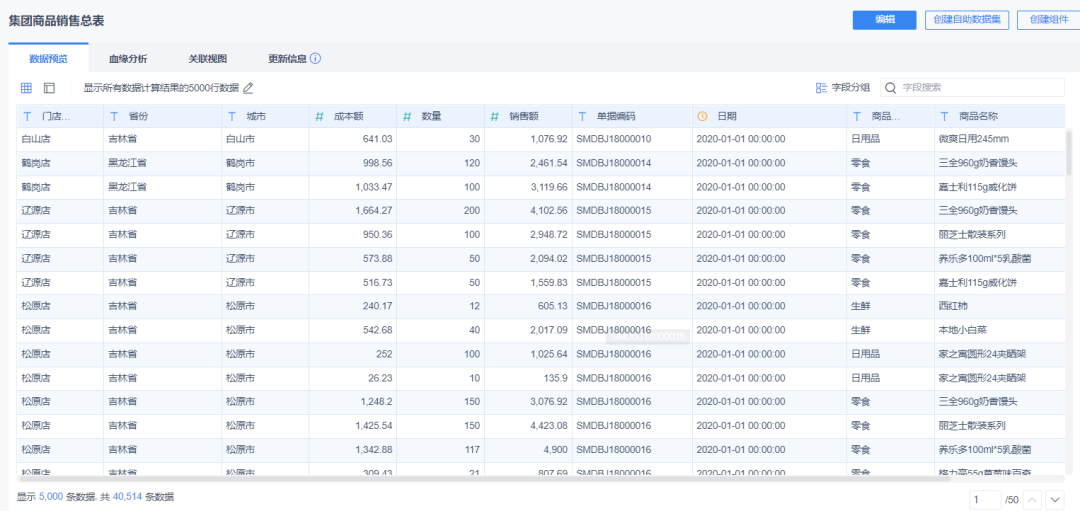Viewport: 1080px width, 511px height.
Task: Click magnifier icon in 字段搜索 box
Action: 891,87
